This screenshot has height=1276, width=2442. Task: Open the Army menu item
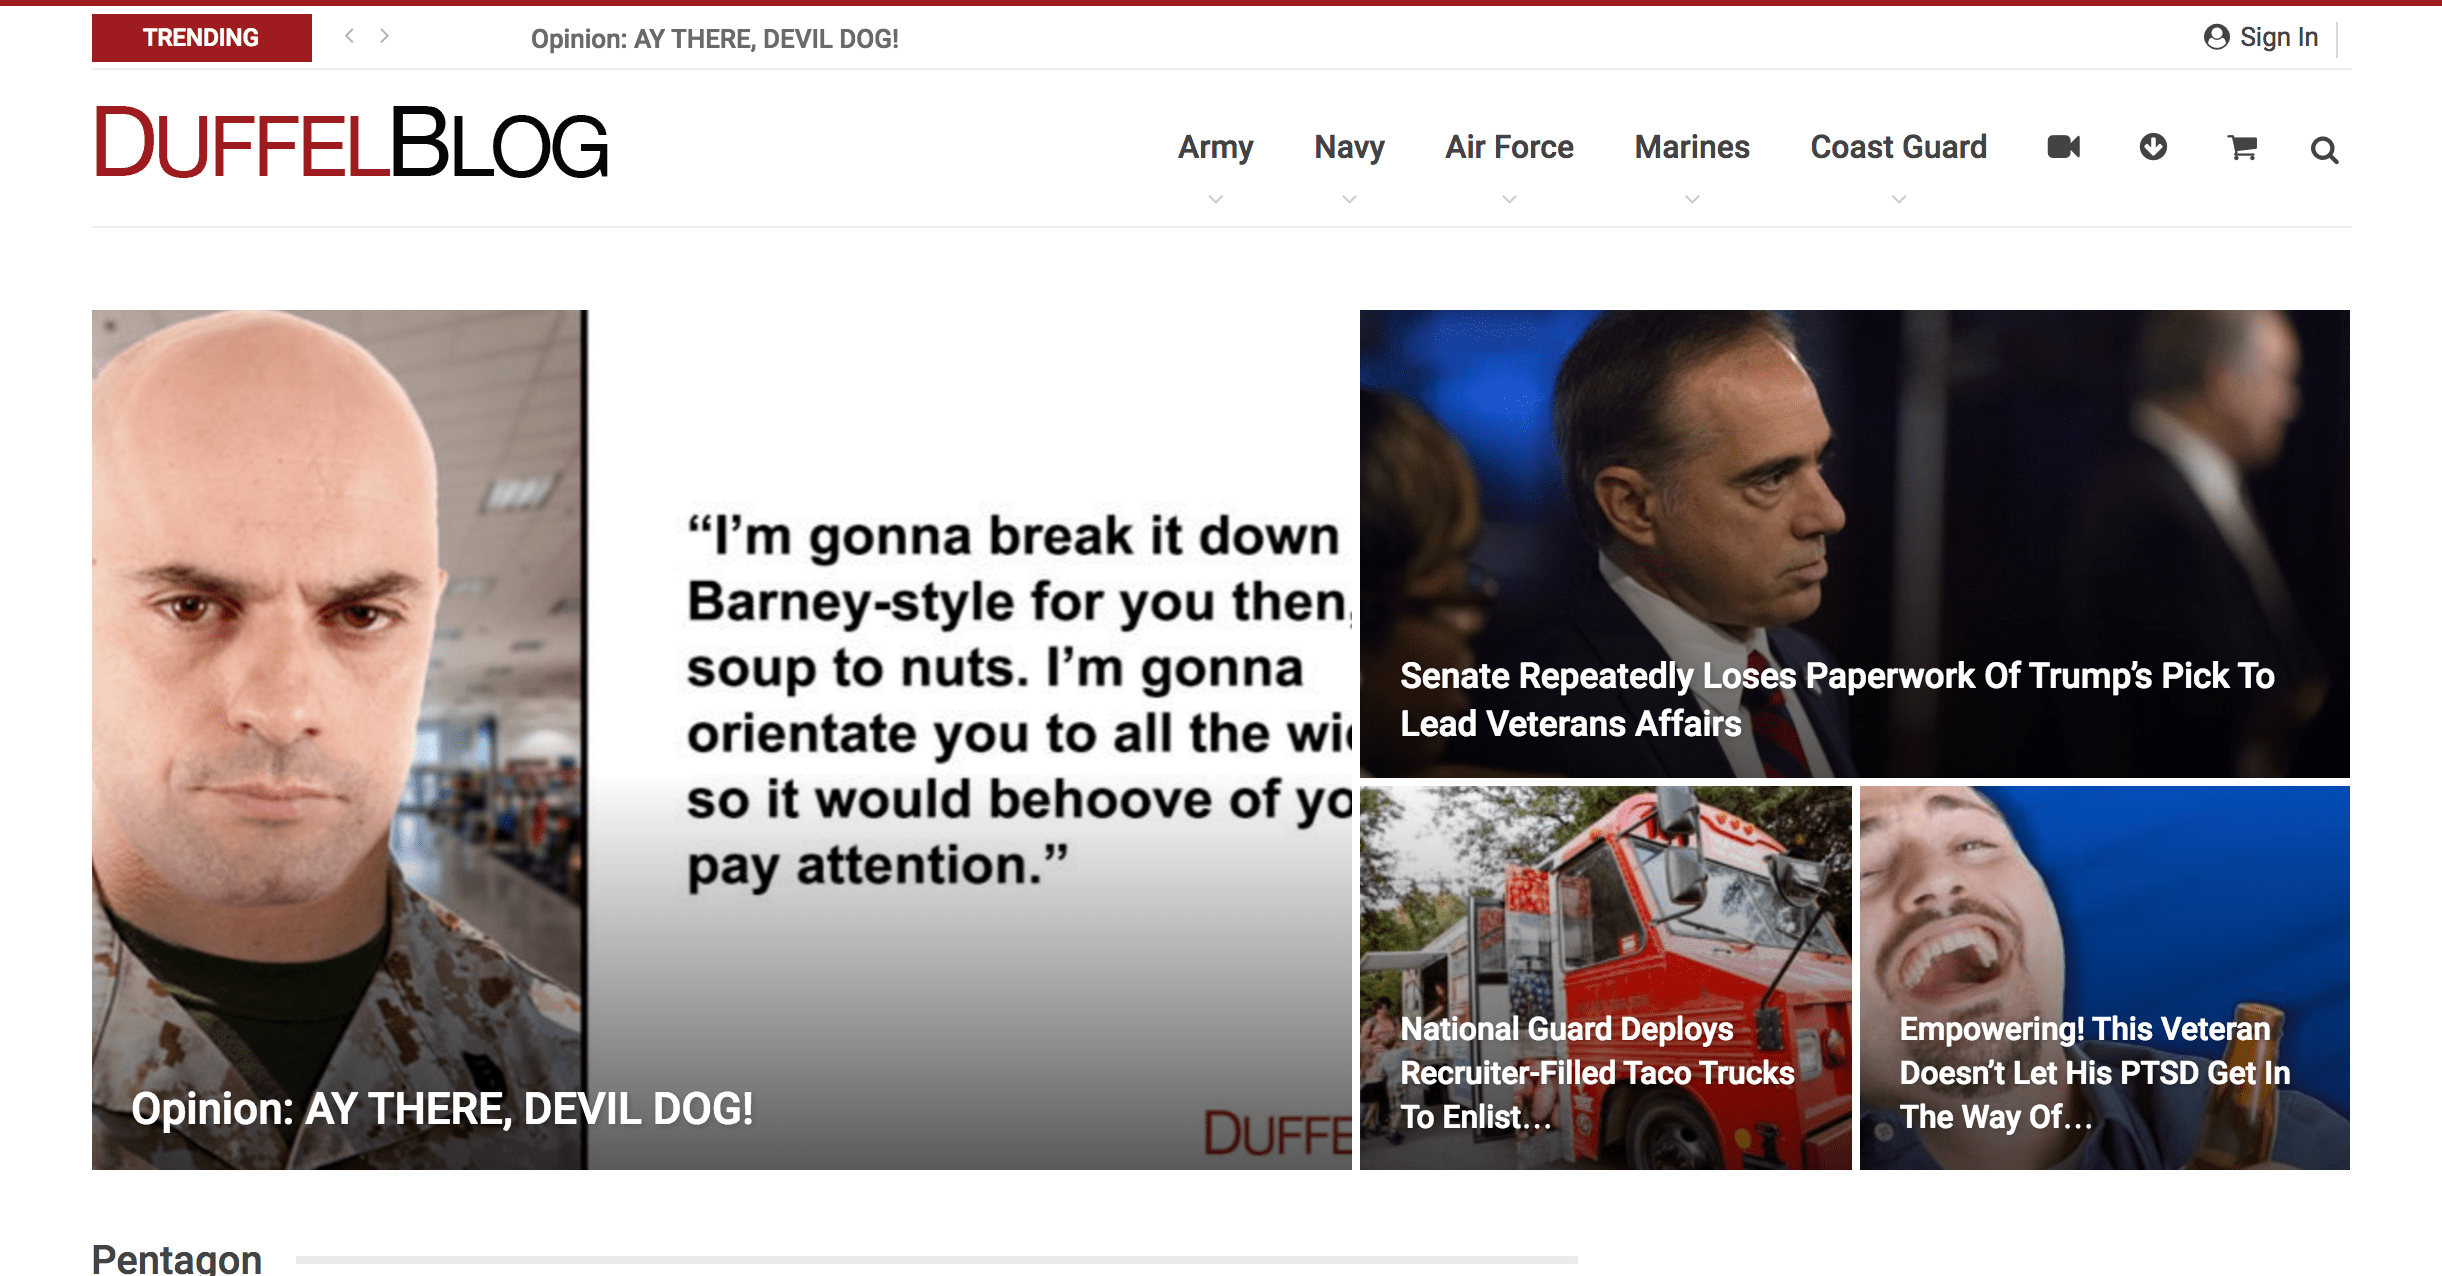pos(1215,147)
